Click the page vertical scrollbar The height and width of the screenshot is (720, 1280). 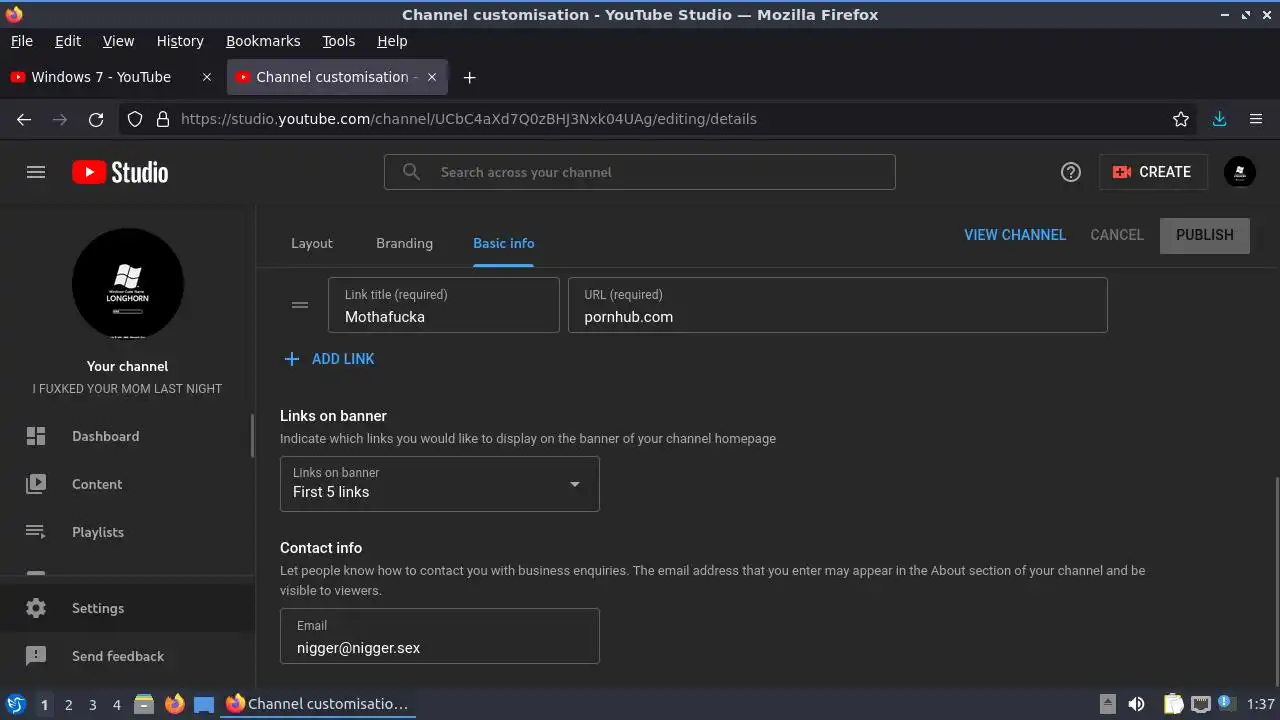click(x=1276, y=582)
